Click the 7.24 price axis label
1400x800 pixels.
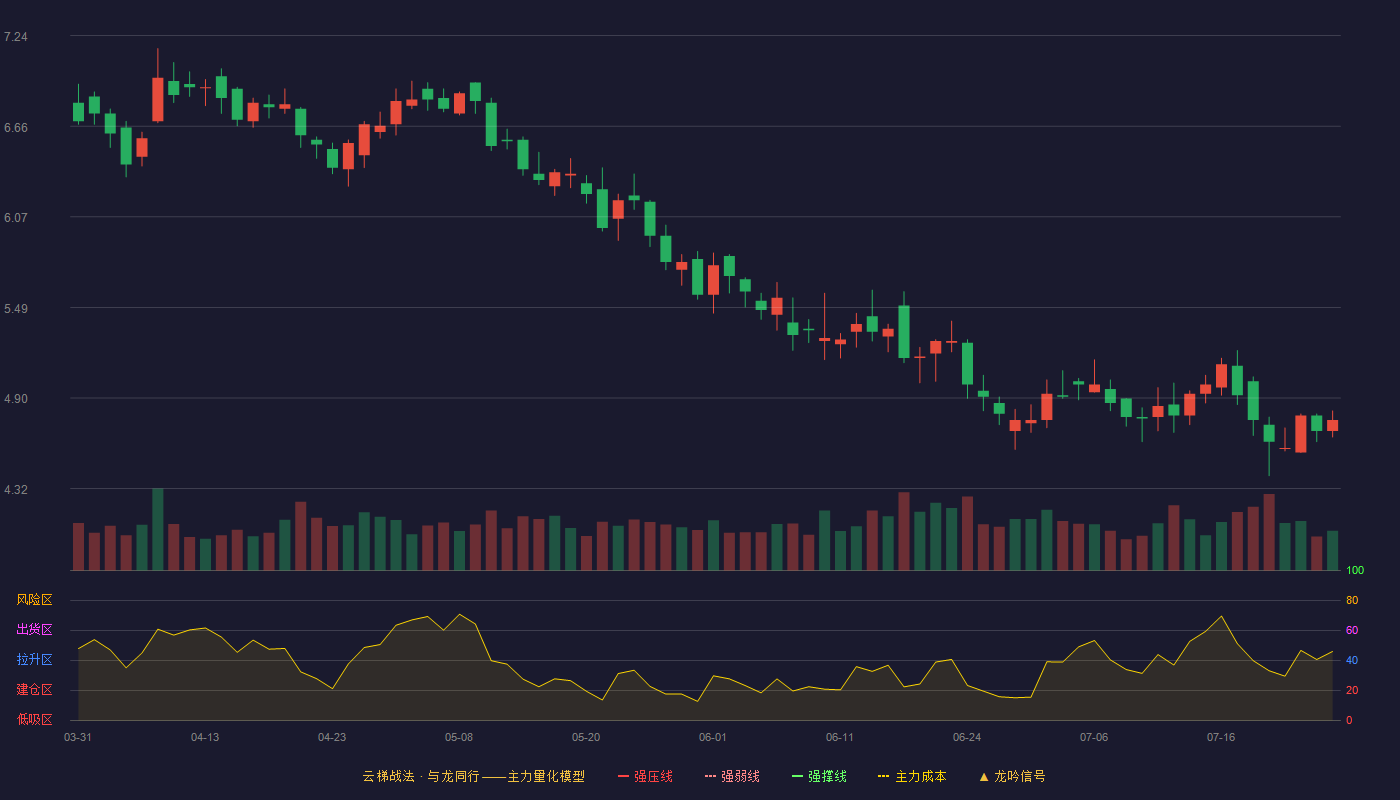(x=16, y=37)
